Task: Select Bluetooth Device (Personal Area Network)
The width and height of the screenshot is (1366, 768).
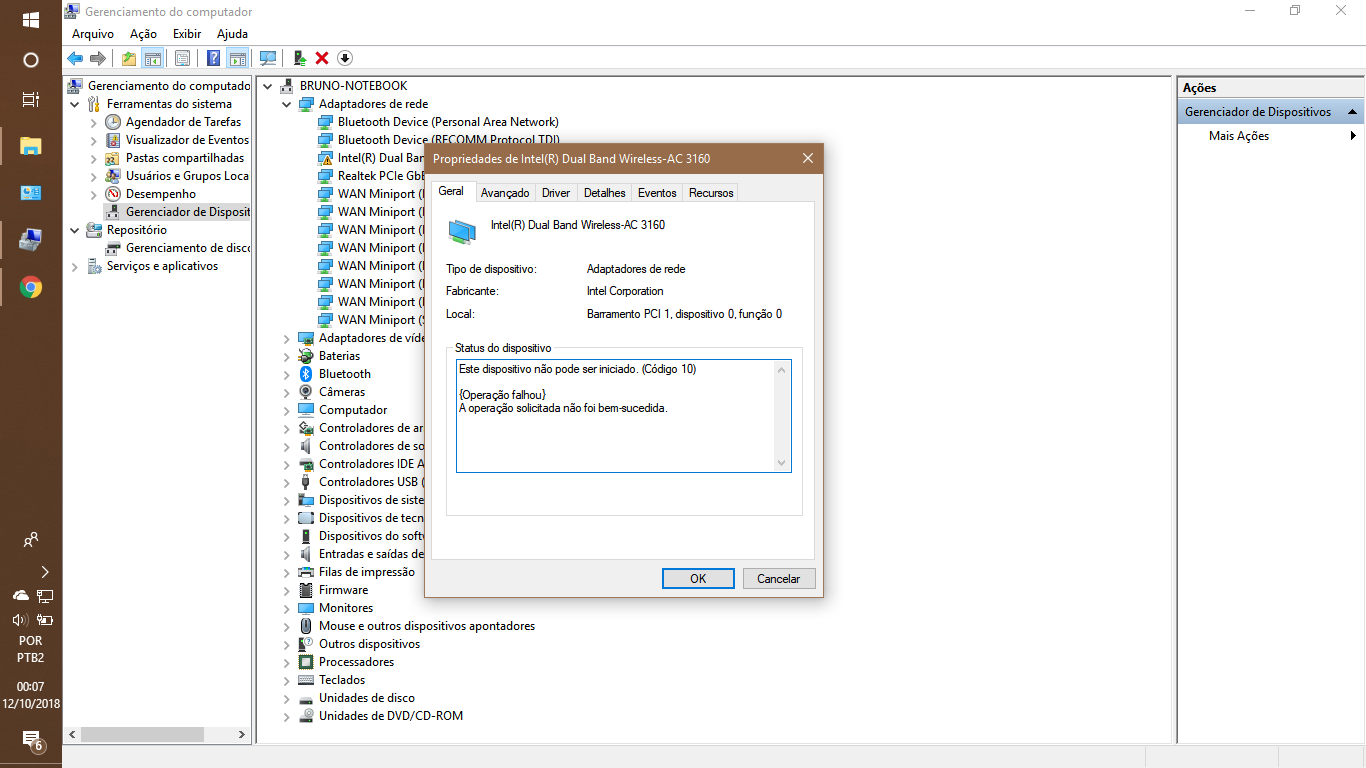Action: pyautogui.click(x=448, y=122)
